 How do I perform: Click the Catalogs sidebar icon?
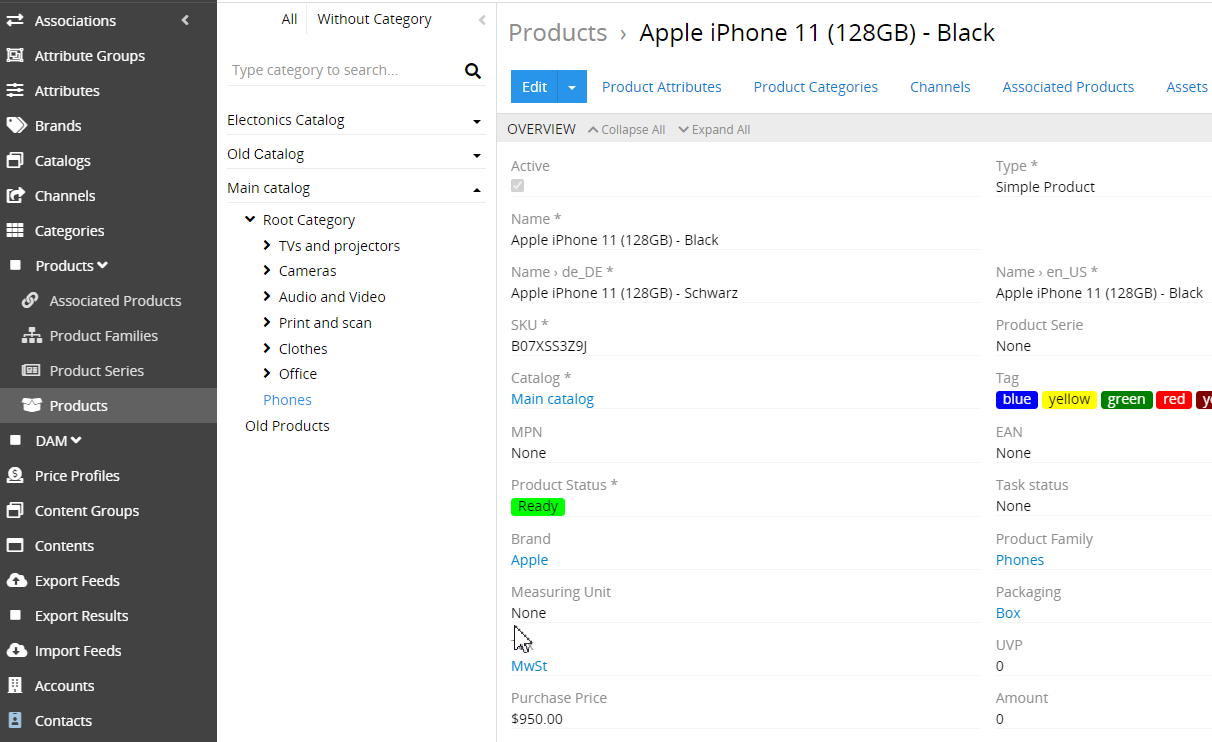pos(15,160)
